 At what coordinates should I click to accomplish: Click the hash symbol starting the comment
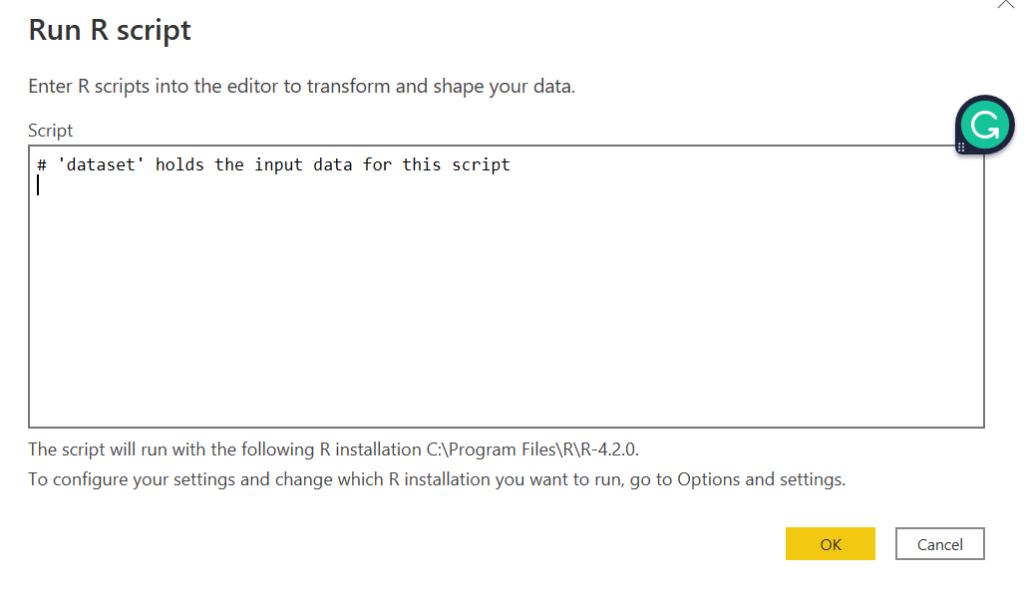(x=42, y=165)
